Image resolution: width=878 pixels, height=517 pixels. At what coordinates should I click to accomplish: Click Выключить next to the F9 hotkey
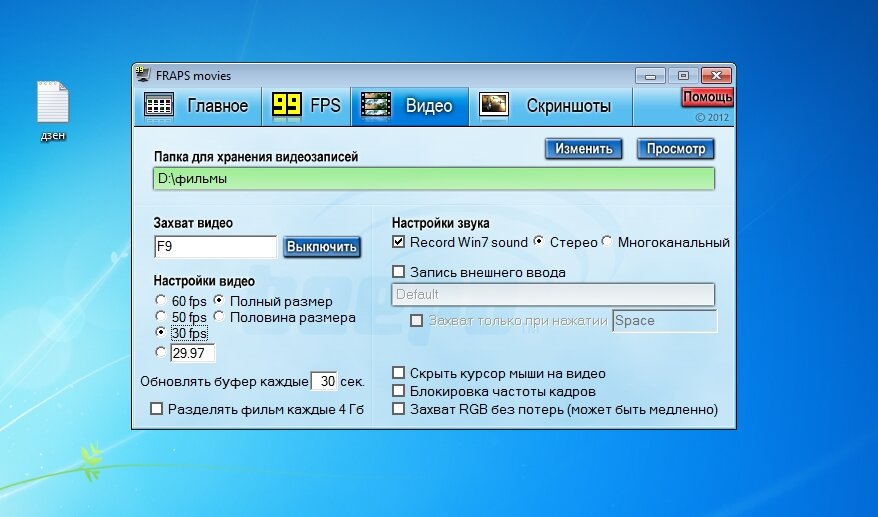(322, 247)
